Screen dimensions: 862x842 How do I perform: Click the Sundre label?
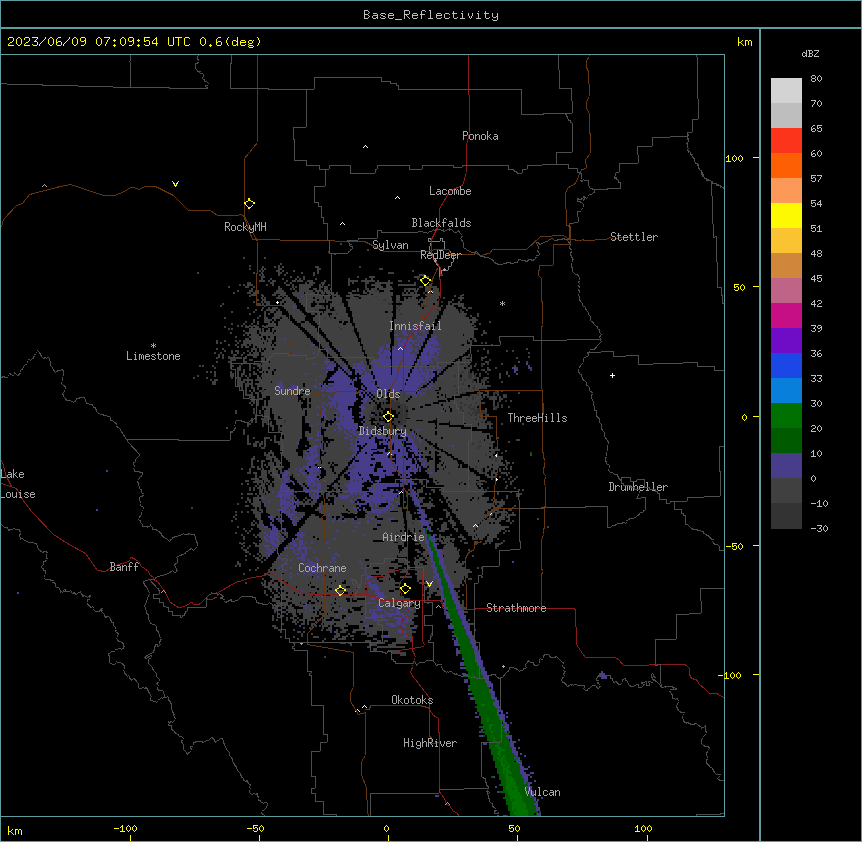(x=292, y=391)
